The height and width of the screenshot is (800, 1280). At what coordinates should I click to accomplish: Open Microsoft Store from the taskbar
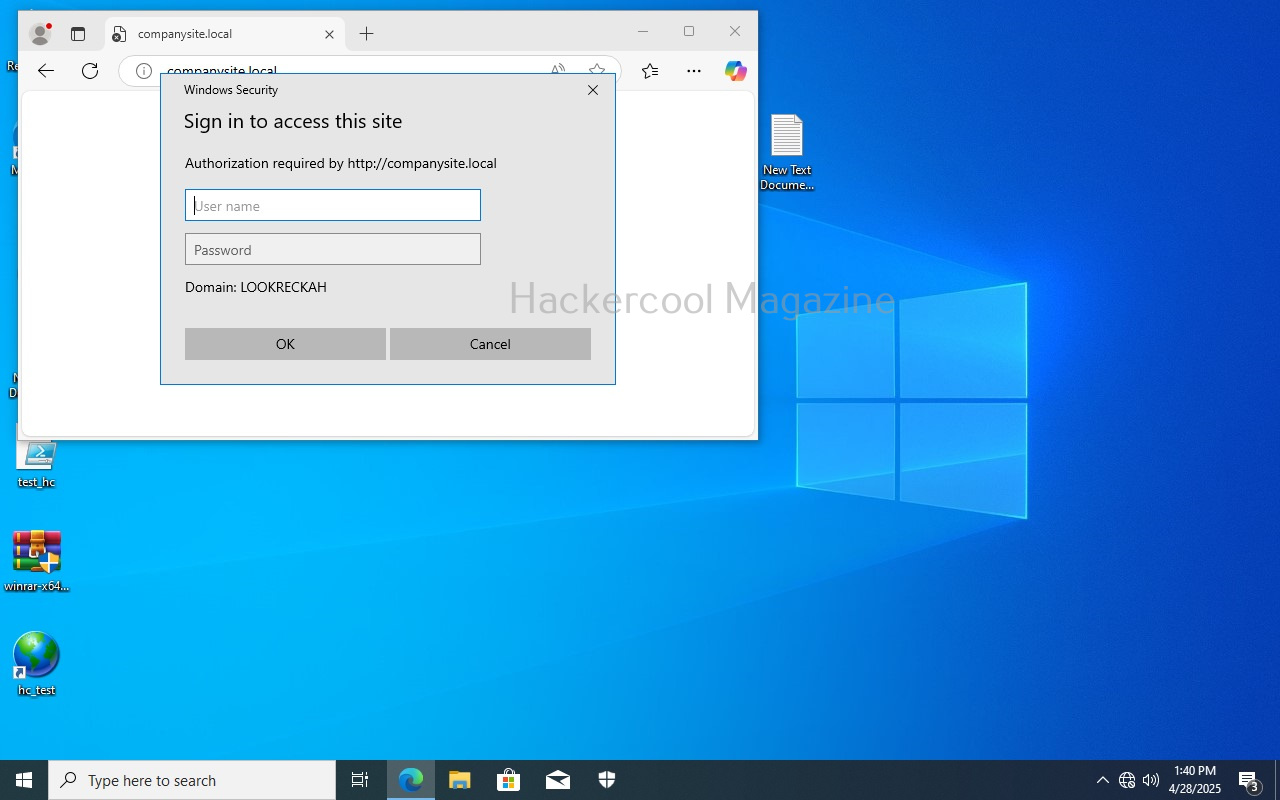[509, 780]
